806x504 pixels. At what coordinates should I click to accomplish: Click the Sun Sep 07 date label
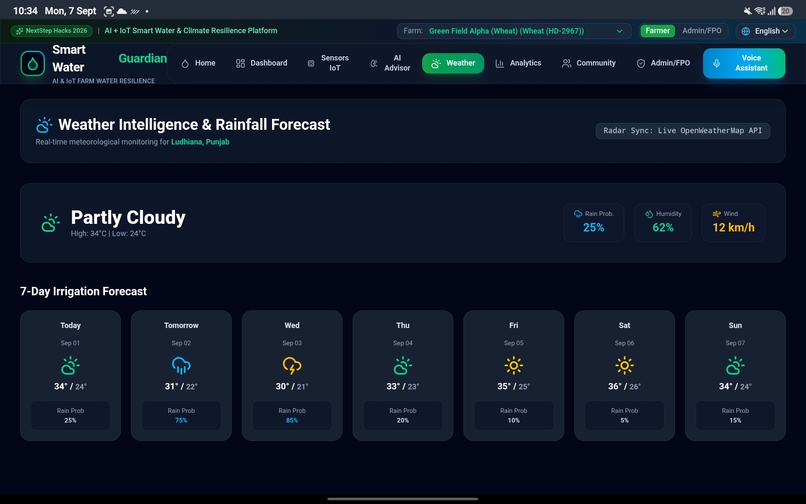[735, 343]
